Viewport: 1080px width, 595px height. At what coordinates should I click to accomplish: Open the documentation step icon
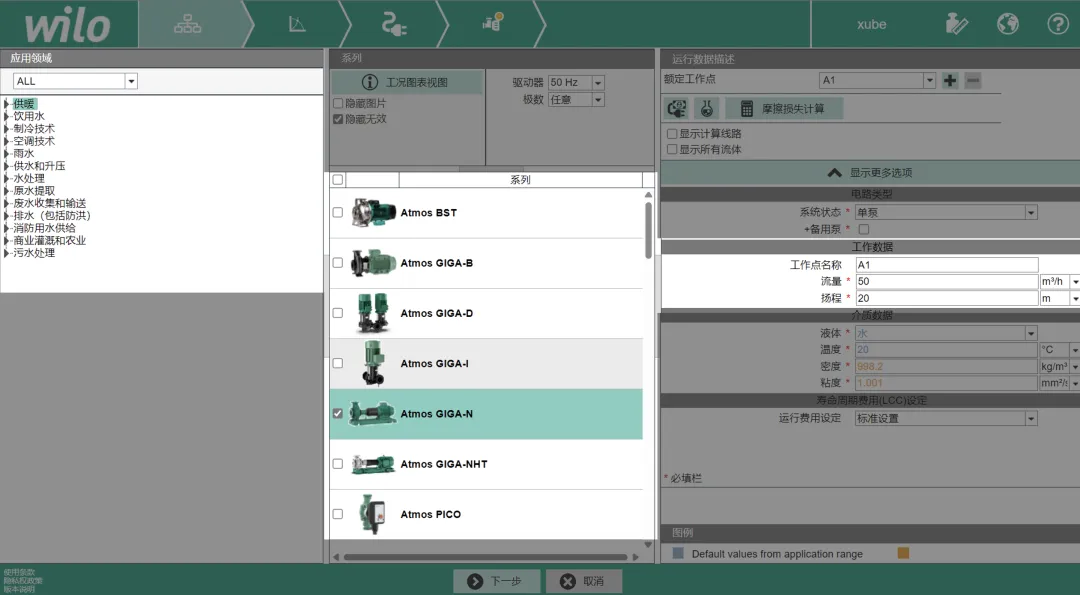click(x=492, y=23)
